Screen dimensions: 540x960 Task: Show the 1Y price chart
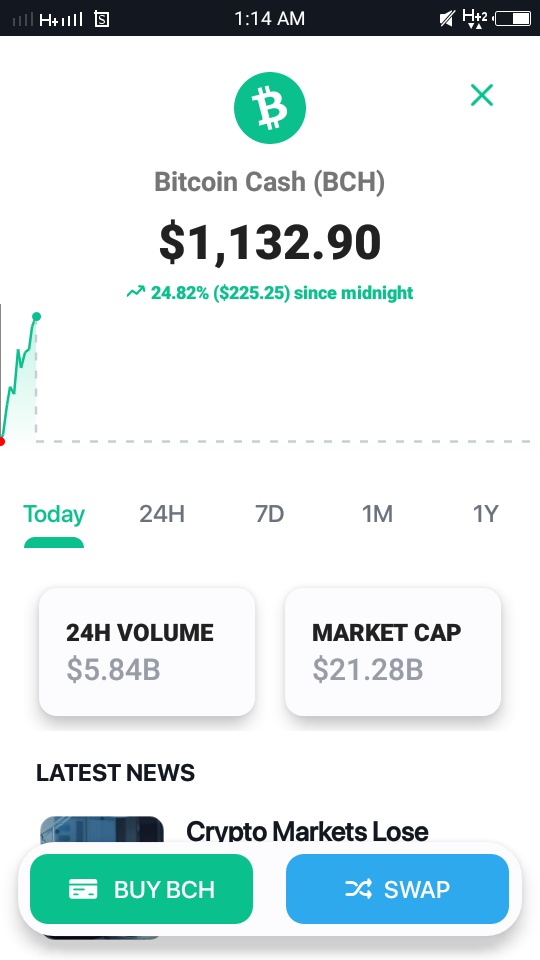coord(486,514)
